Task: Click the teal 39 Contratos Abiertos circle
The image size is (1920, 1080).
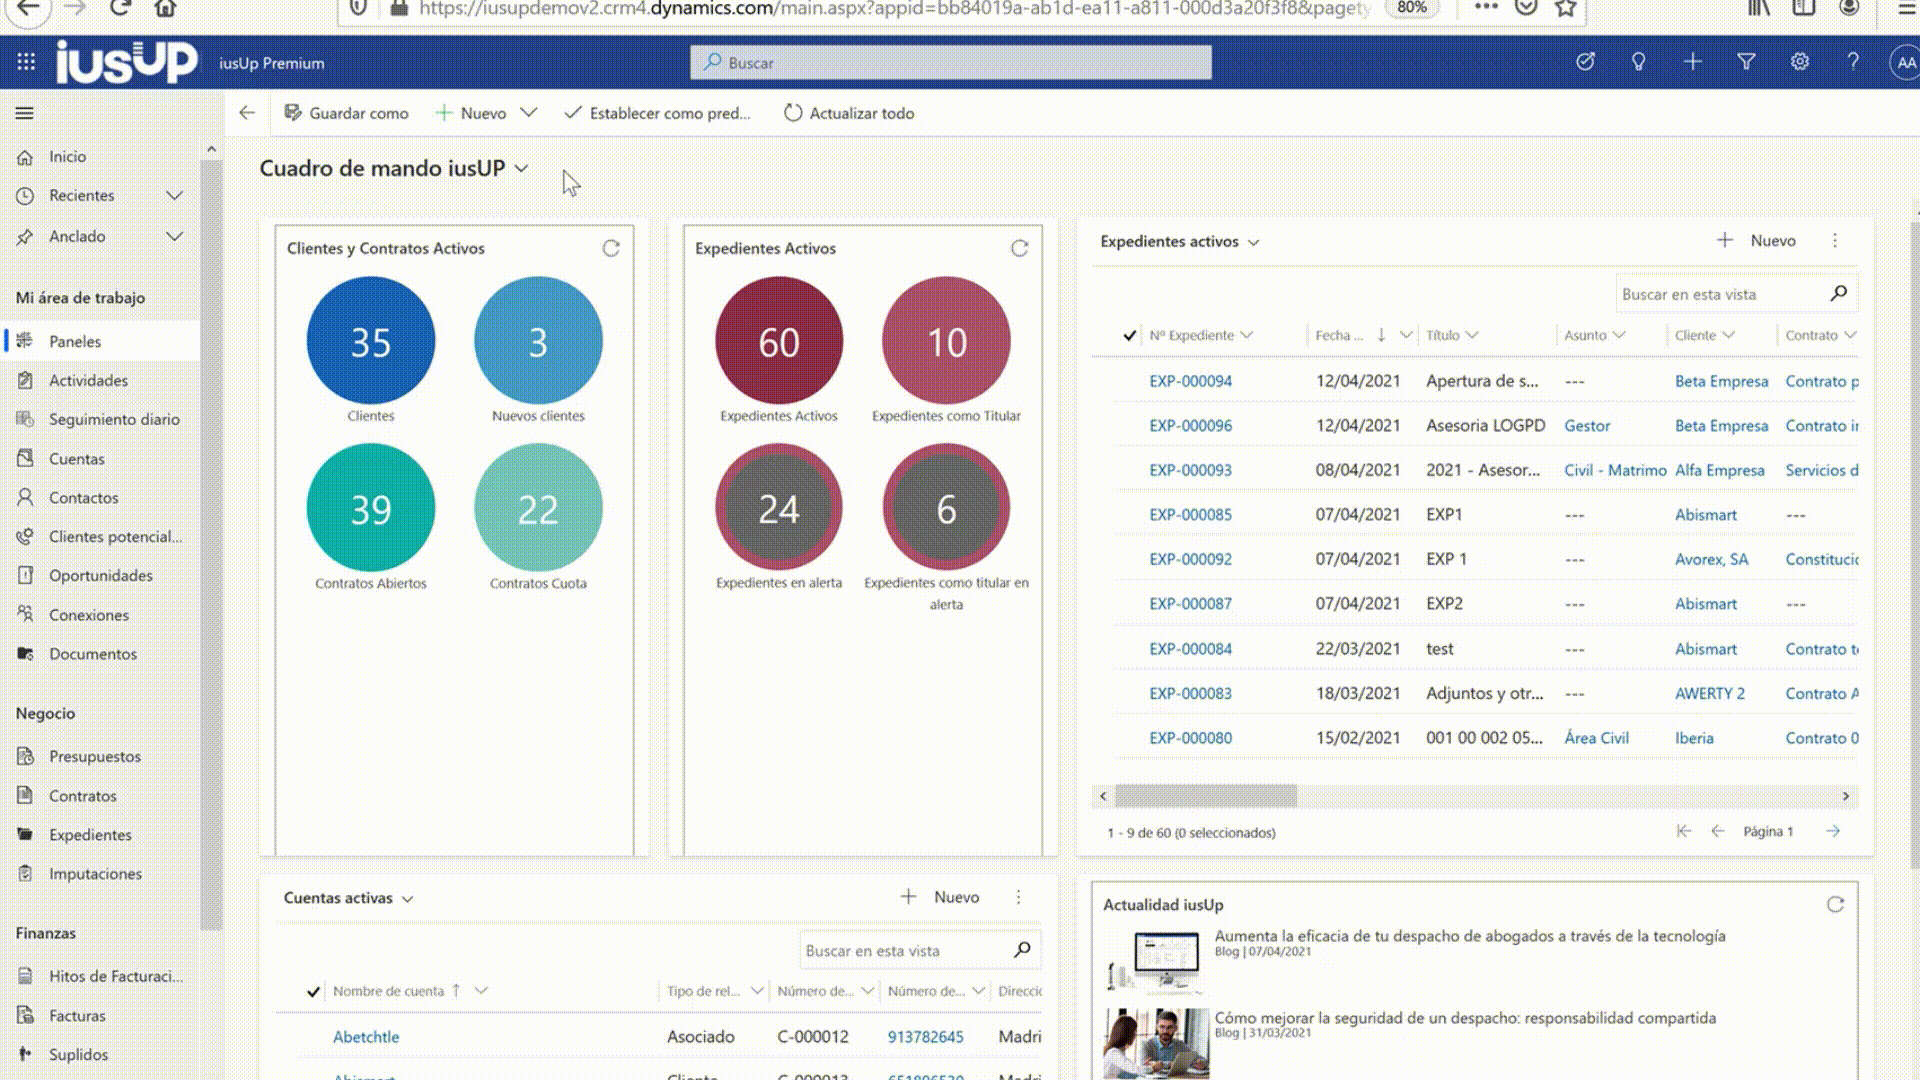Action: click(371, 508)
